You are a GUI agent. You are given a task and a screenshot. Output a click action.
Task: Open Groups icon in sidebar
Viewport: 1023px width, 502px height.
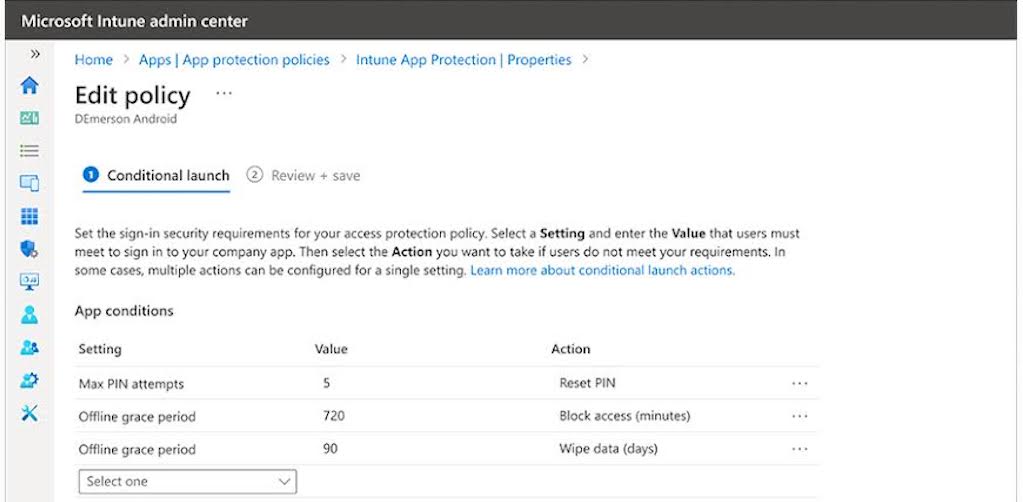click(x=29, y=348)
